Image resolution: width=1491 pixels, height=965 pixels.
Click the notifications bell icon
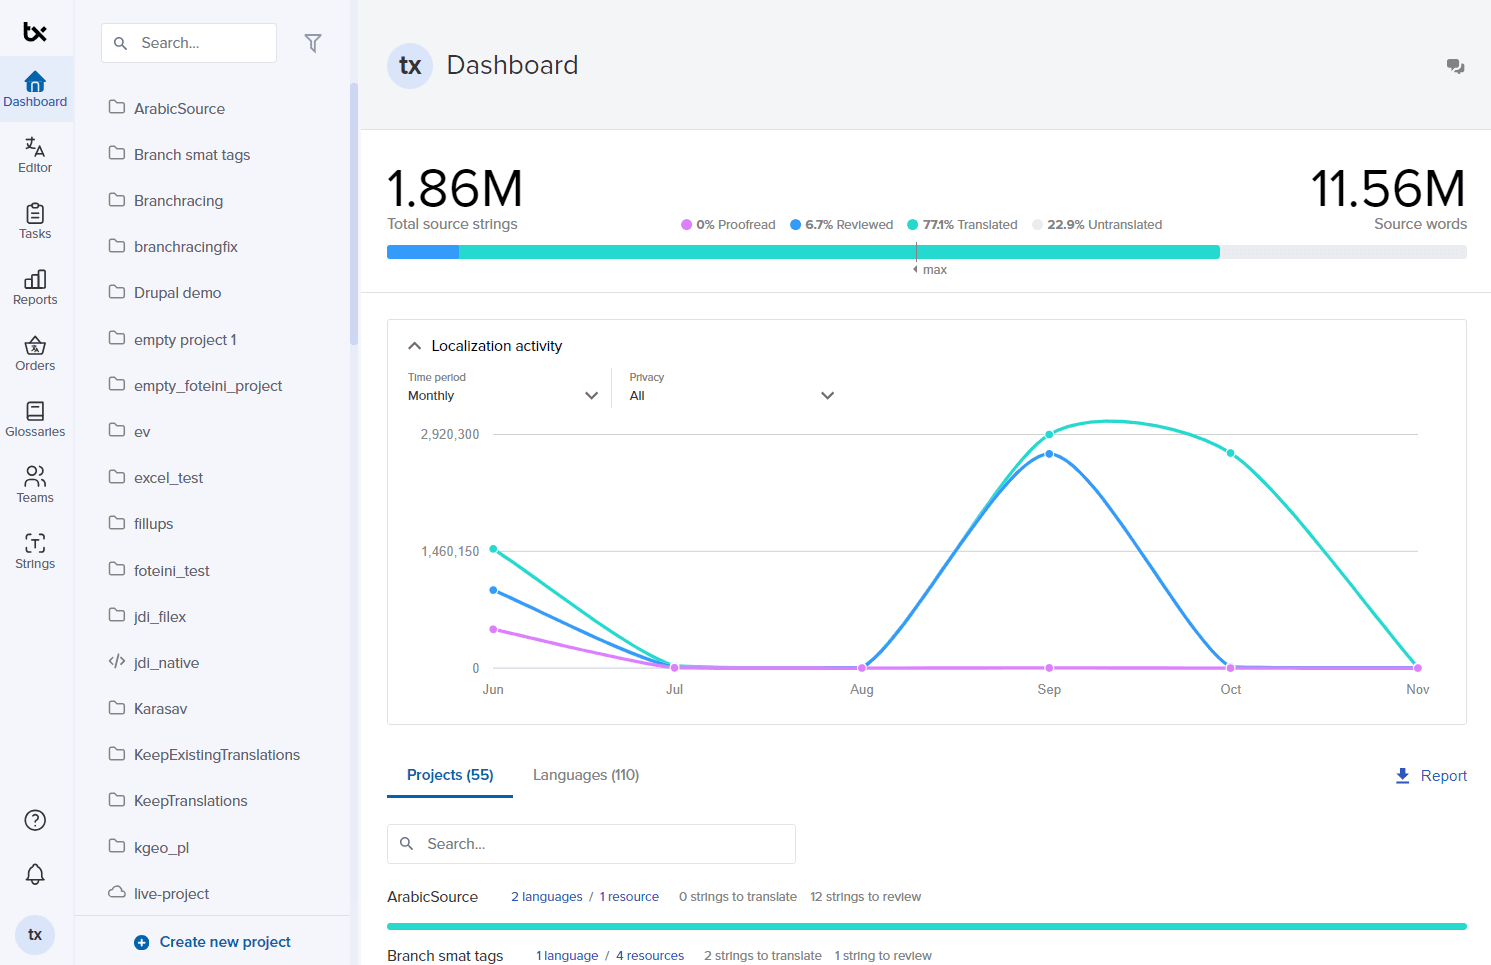(35, 874)
